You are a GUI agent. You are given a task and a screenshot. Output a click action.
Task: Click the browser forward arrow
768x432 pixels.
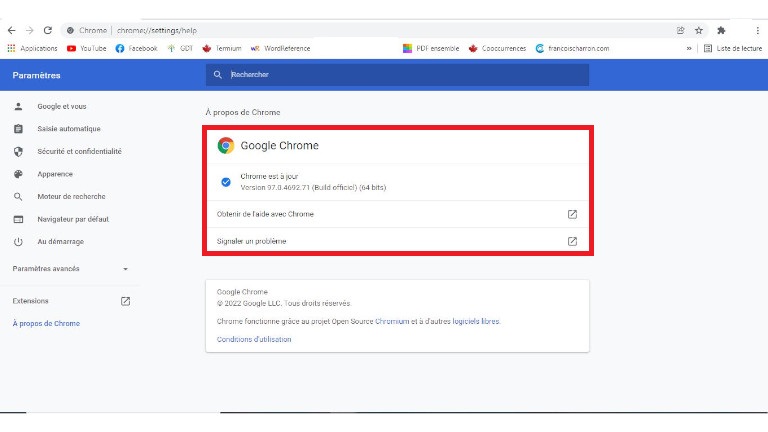[x=29, y=30]
